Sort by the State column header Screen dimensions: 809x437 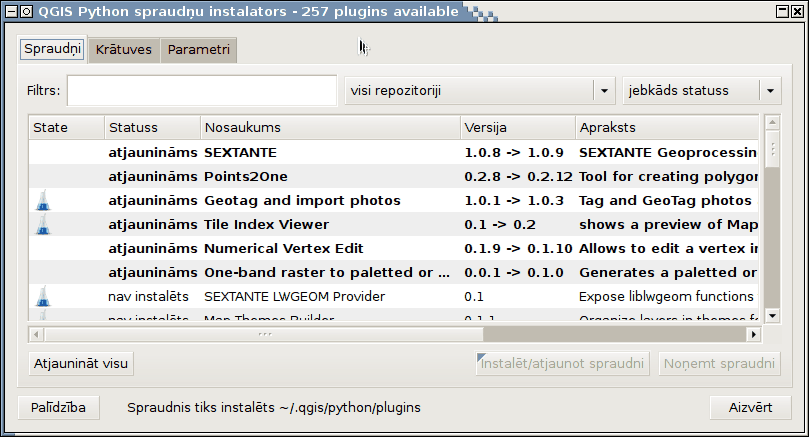67,127
